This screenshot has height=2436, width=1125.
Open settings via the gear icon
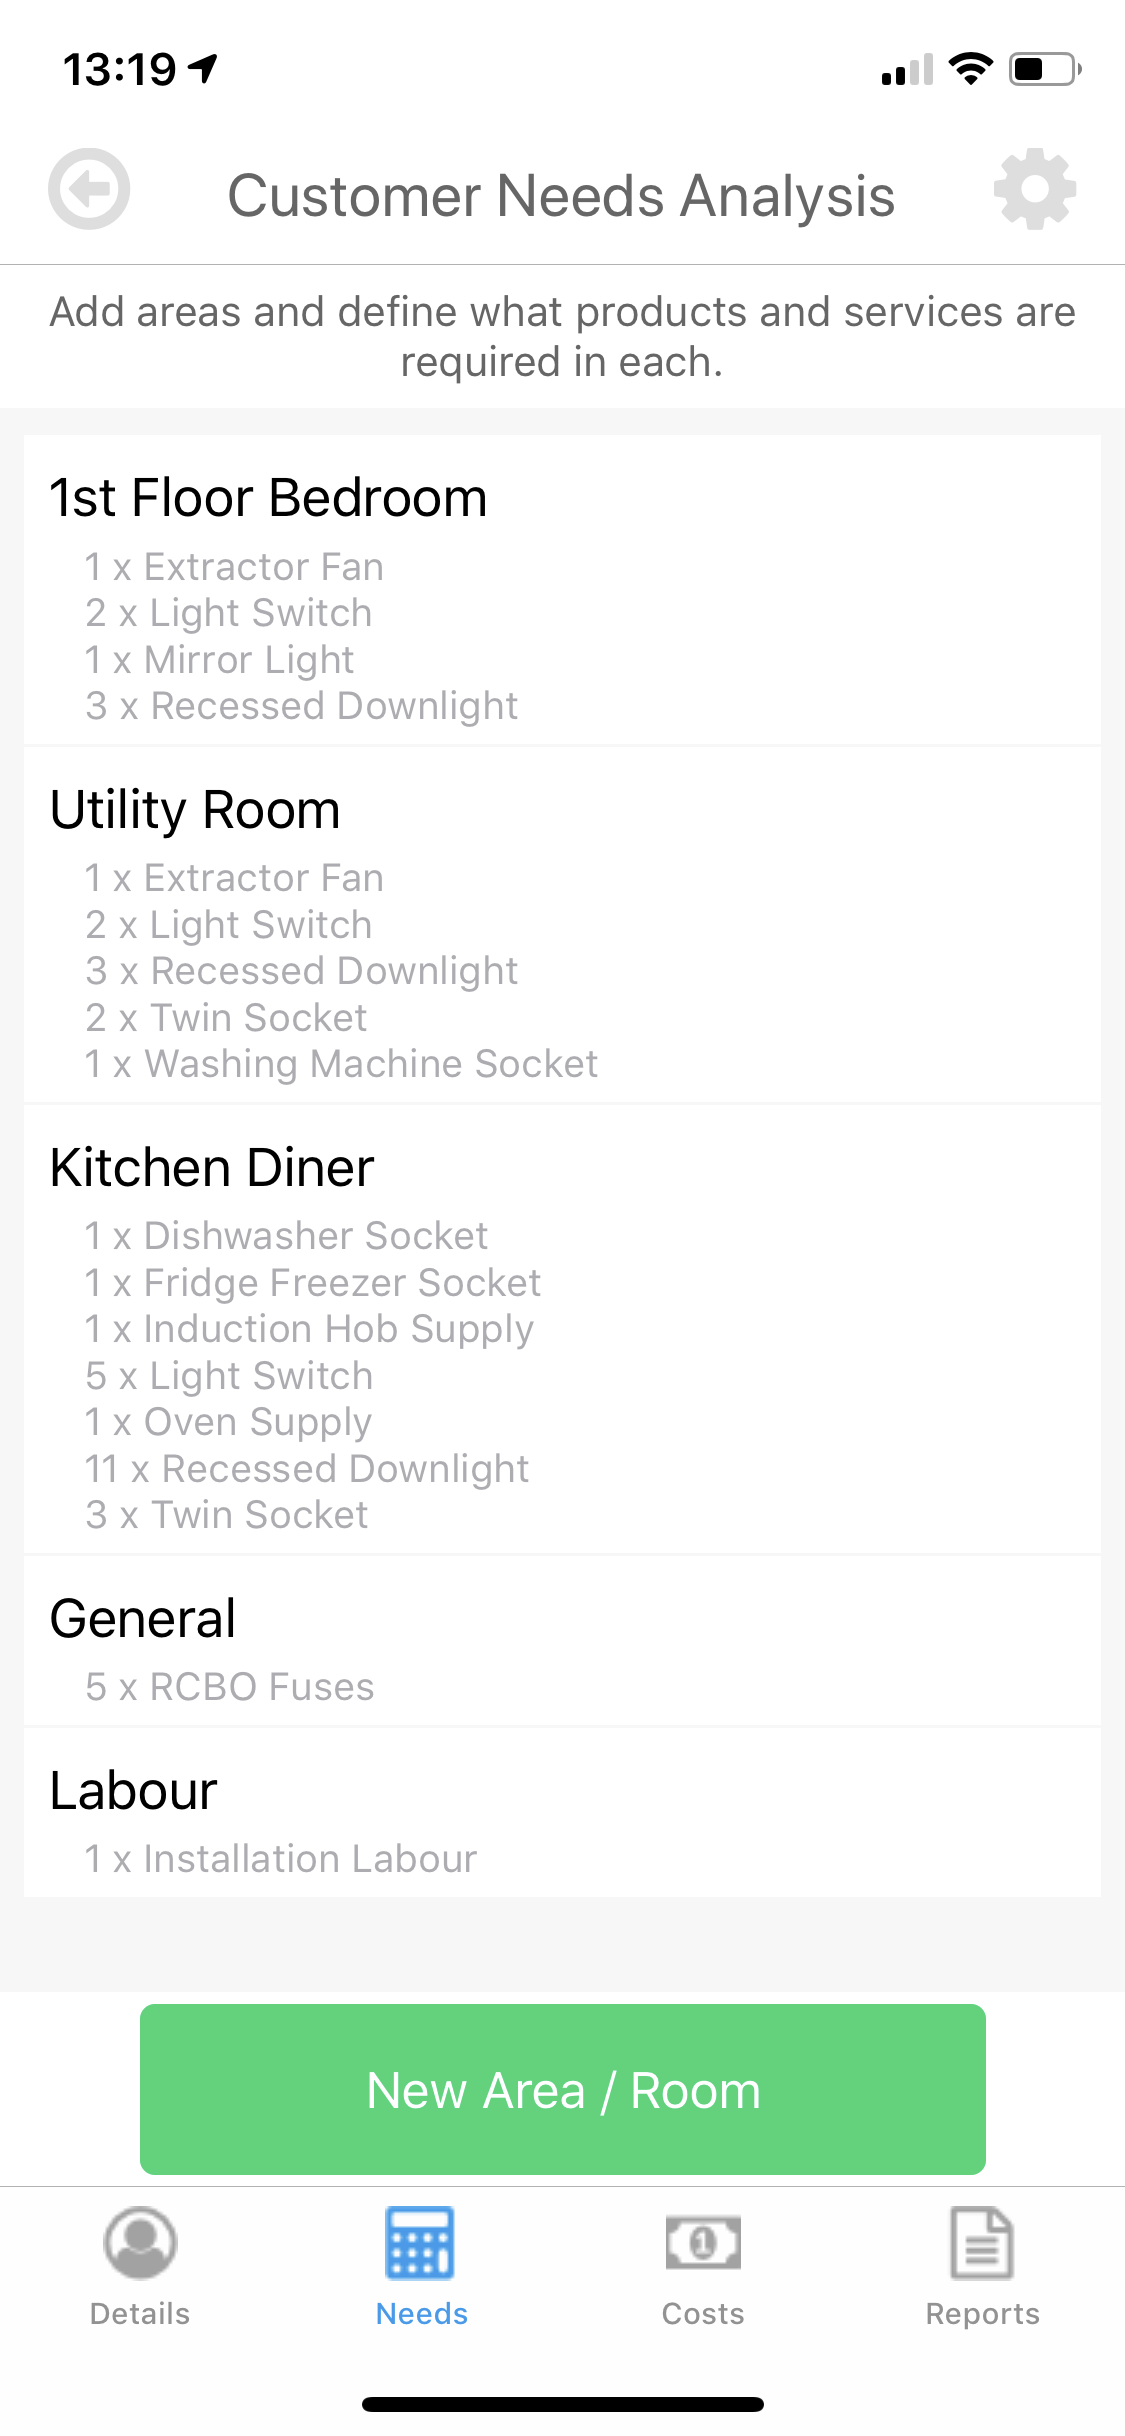(1034, 189)
